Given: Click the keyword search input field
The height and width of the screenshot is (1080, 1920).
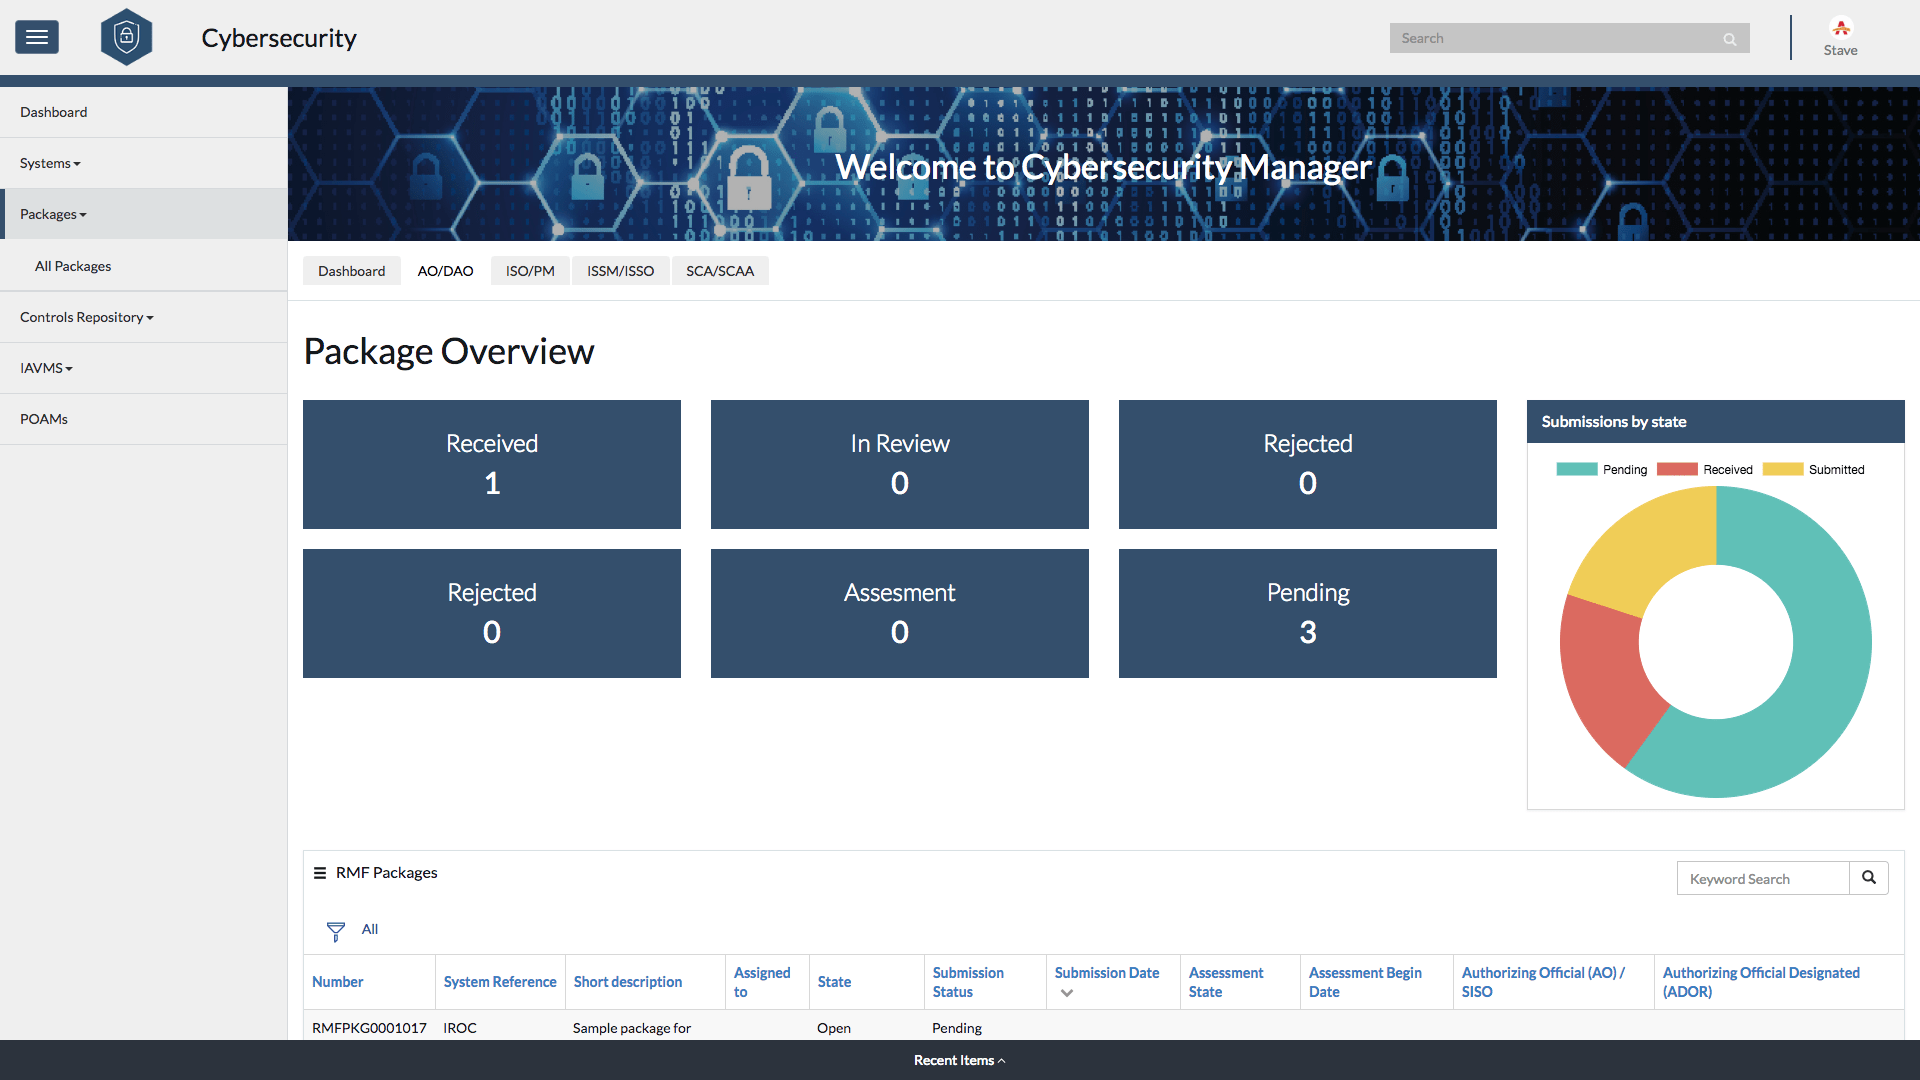Looking at the screenshot, I should tap(1763, 877).
